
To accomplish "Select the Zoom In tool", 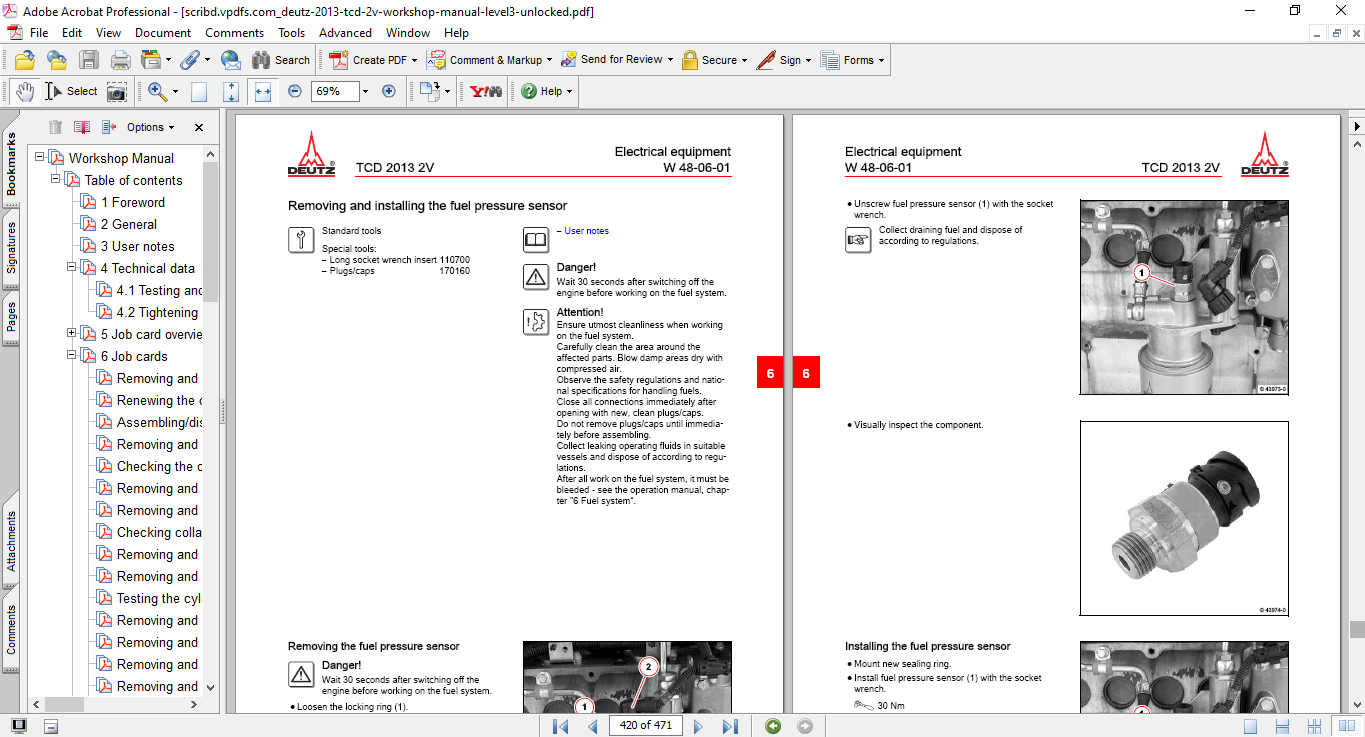I will click(x=158, y=91).
